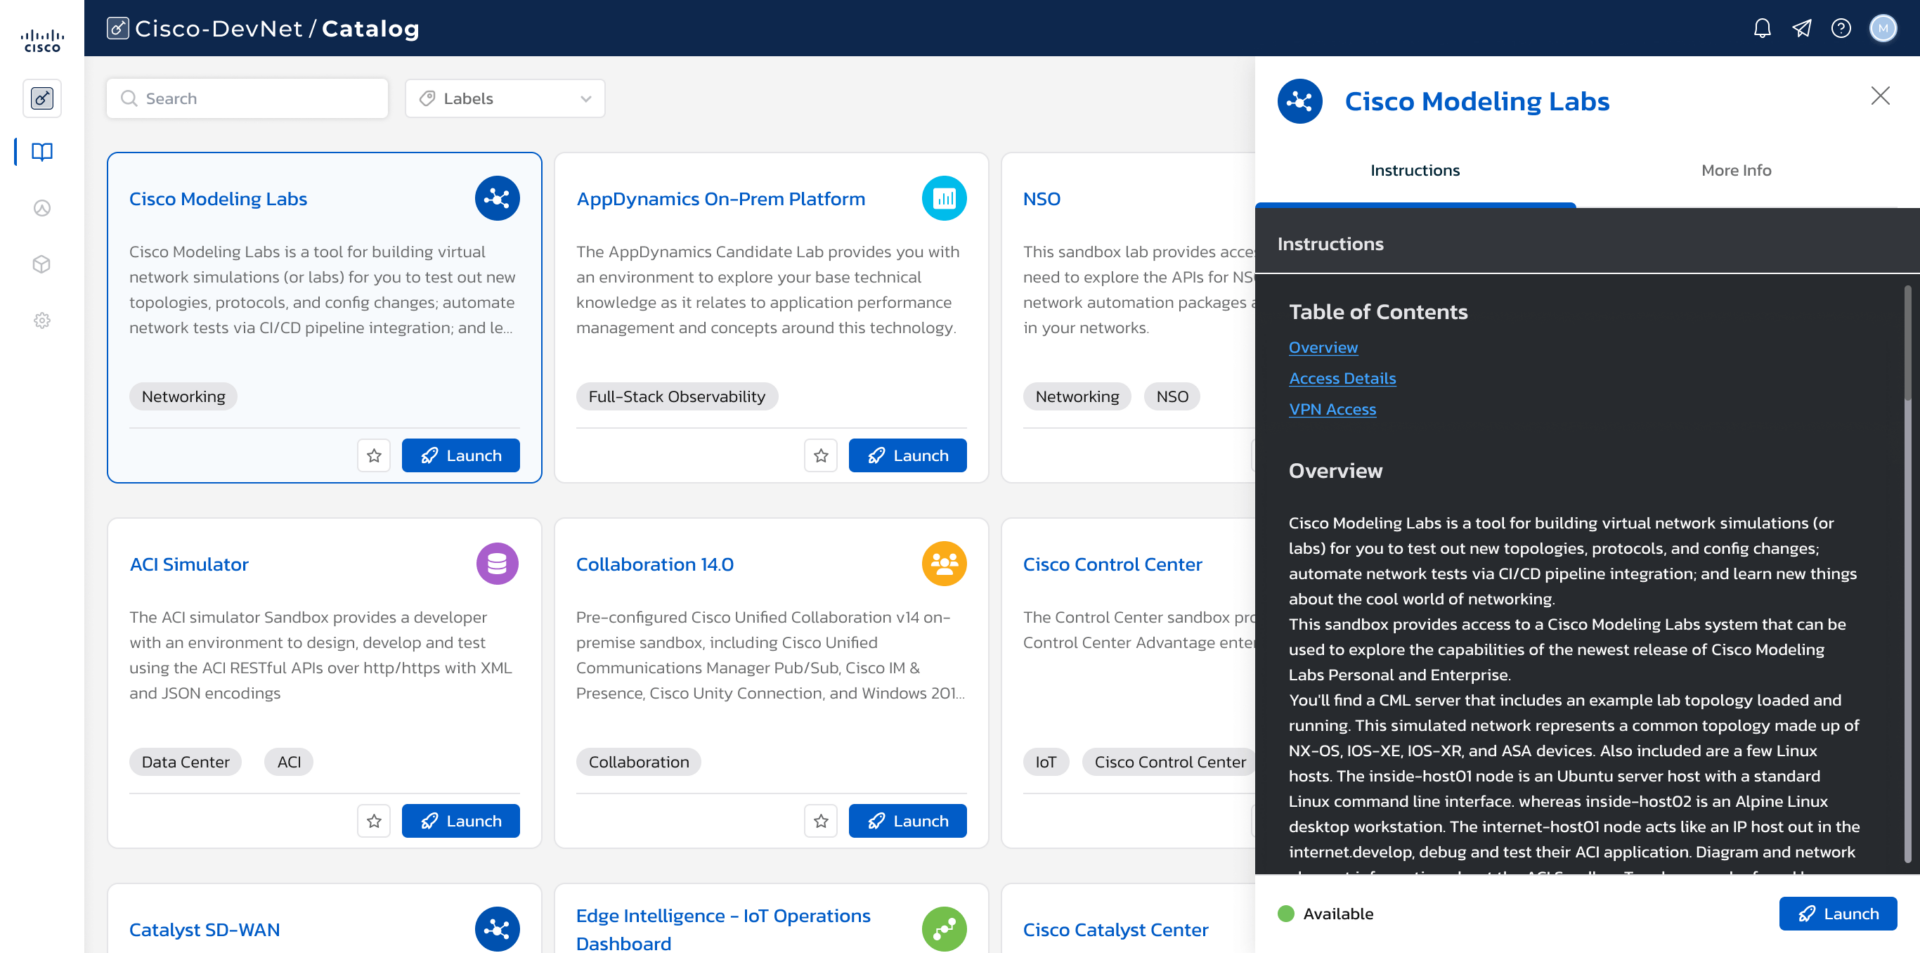Screen dimensions: 1920x953
Task: Favorite the AppDynamics On-Prem Platform card
Action: click(x=821, y=455)
